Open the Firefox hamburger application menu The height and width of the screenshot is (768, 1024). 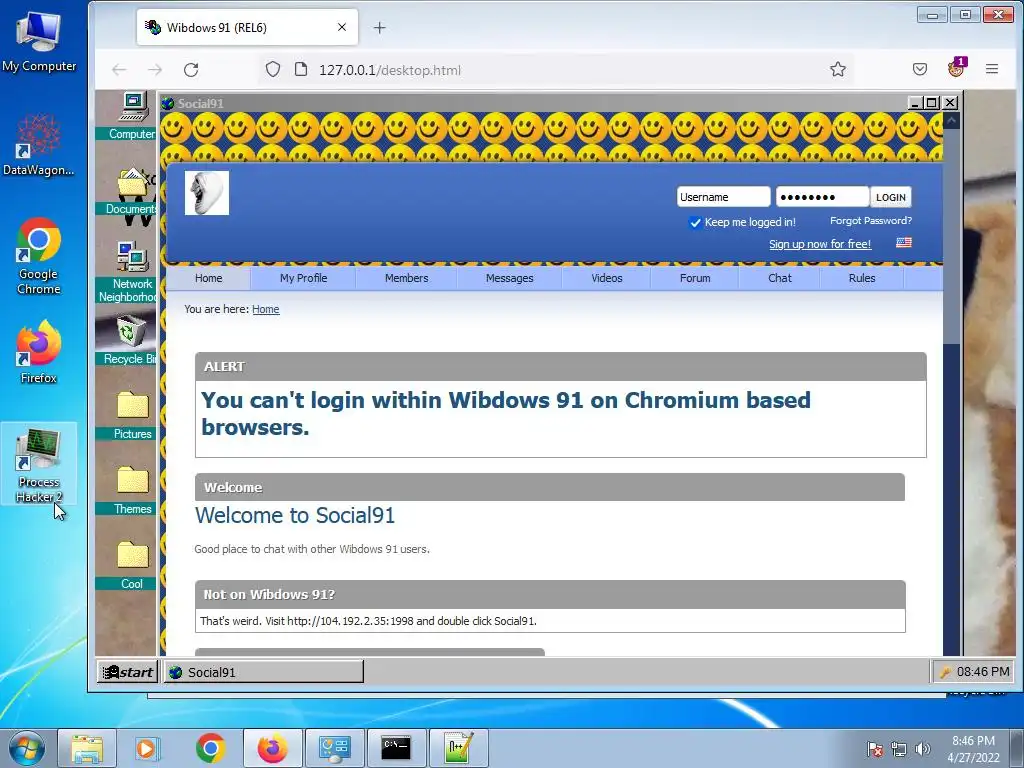(991, 69)
